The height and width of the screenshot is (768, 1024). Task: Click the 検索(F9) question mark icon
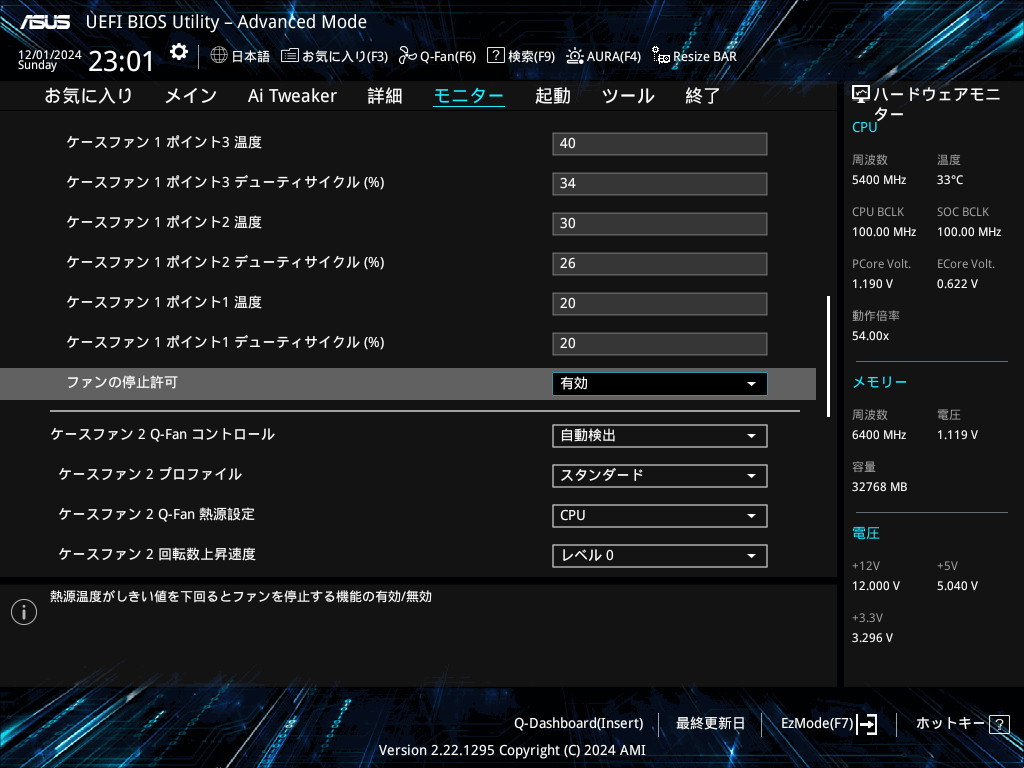[x=496, y=56]
